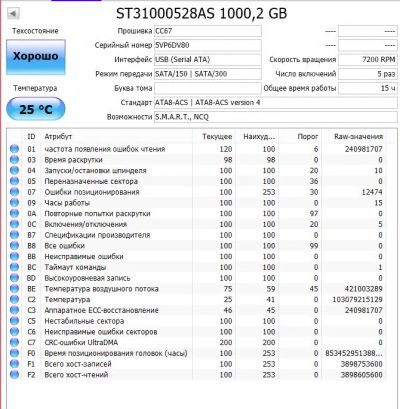Image resolution: width=400 pixels, height=409 pixels.
Task: Click the 25 °C temperature indicator
Action: click(x=36, y=109)
